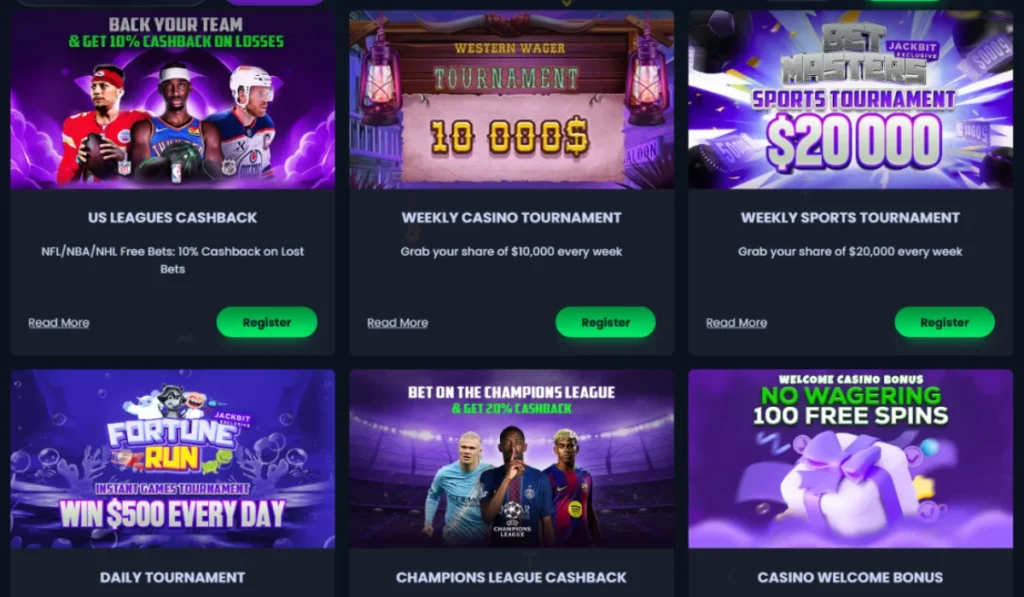Click Register under Weekly Casino Tournament
This screenshot has width=1024, height=597.
pyautogui.click(x=605, y=322)
